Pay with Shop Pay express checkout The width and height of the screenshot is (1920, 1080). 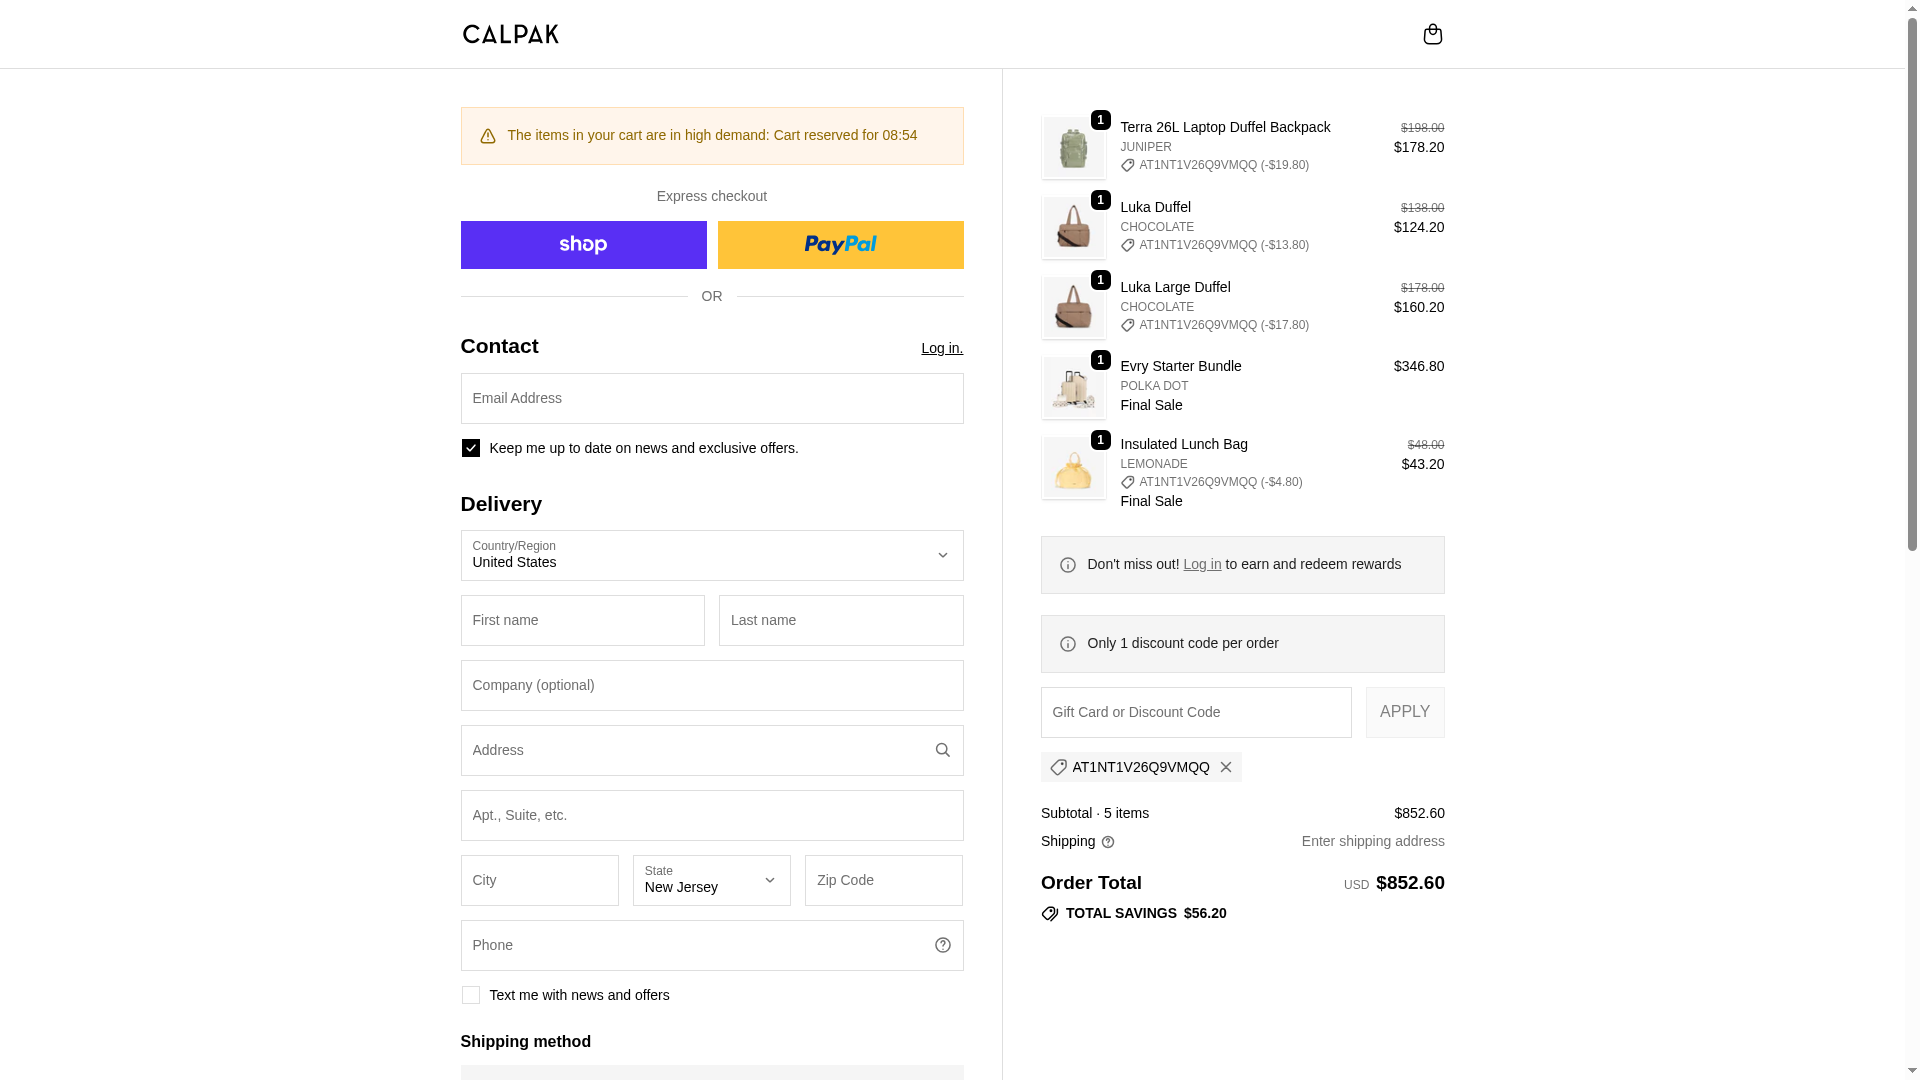click(x=583, y=245)
